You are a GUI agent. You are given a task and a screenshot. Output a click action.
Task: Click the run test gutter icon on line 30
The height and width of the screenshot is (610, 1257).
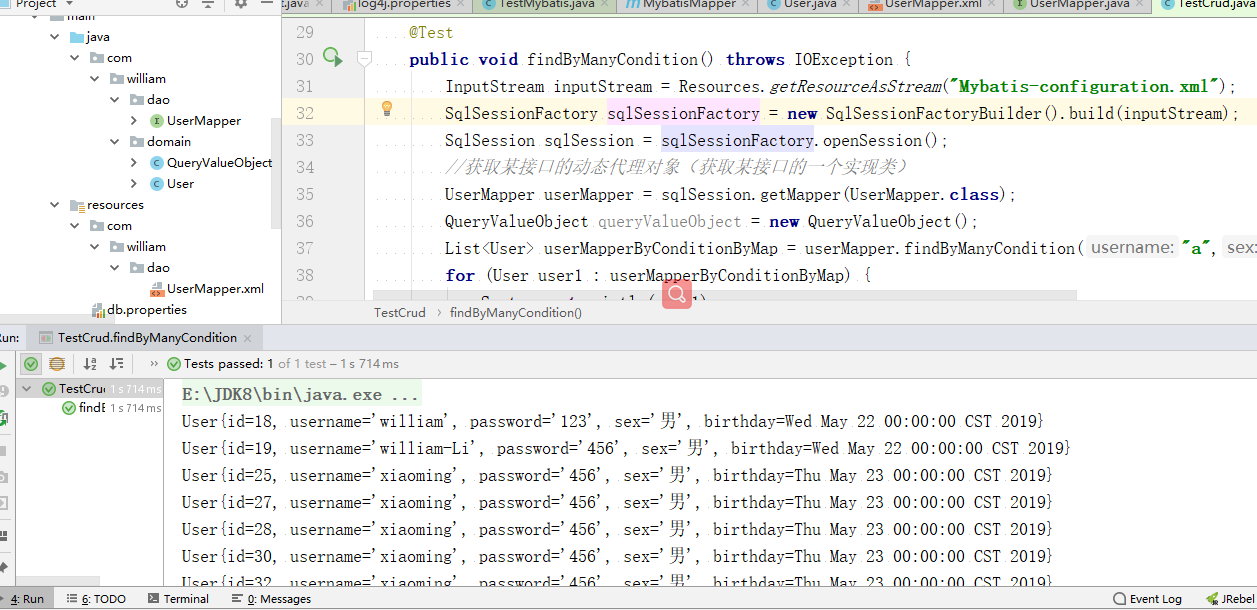point(332,59)
